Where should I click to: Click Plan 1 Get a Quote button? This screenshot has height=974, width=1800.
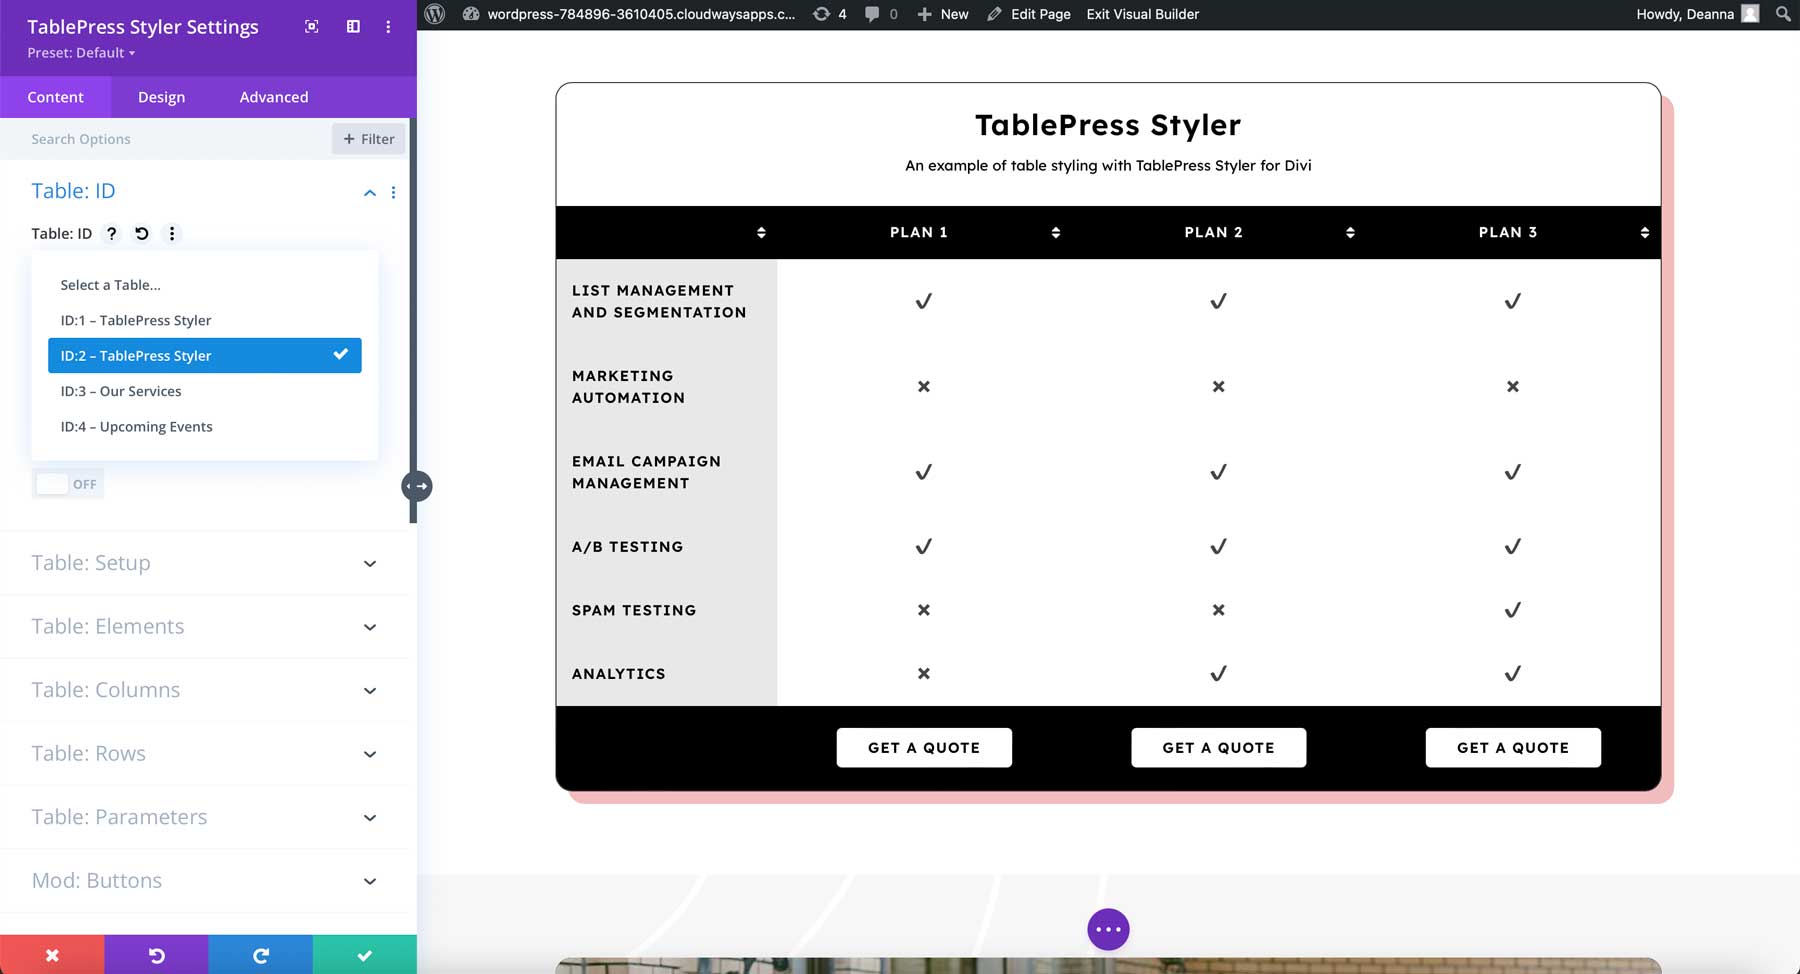coord(924,748)
